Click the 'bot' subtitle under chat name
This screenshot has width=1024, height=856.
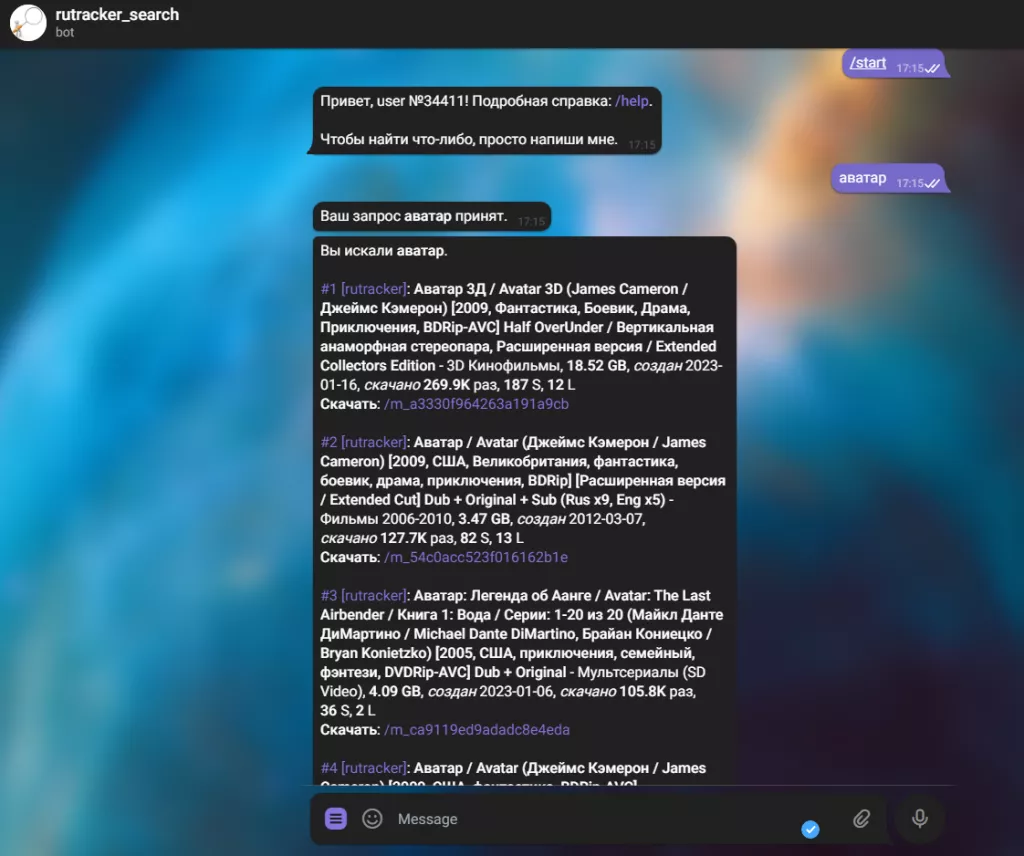65,32
